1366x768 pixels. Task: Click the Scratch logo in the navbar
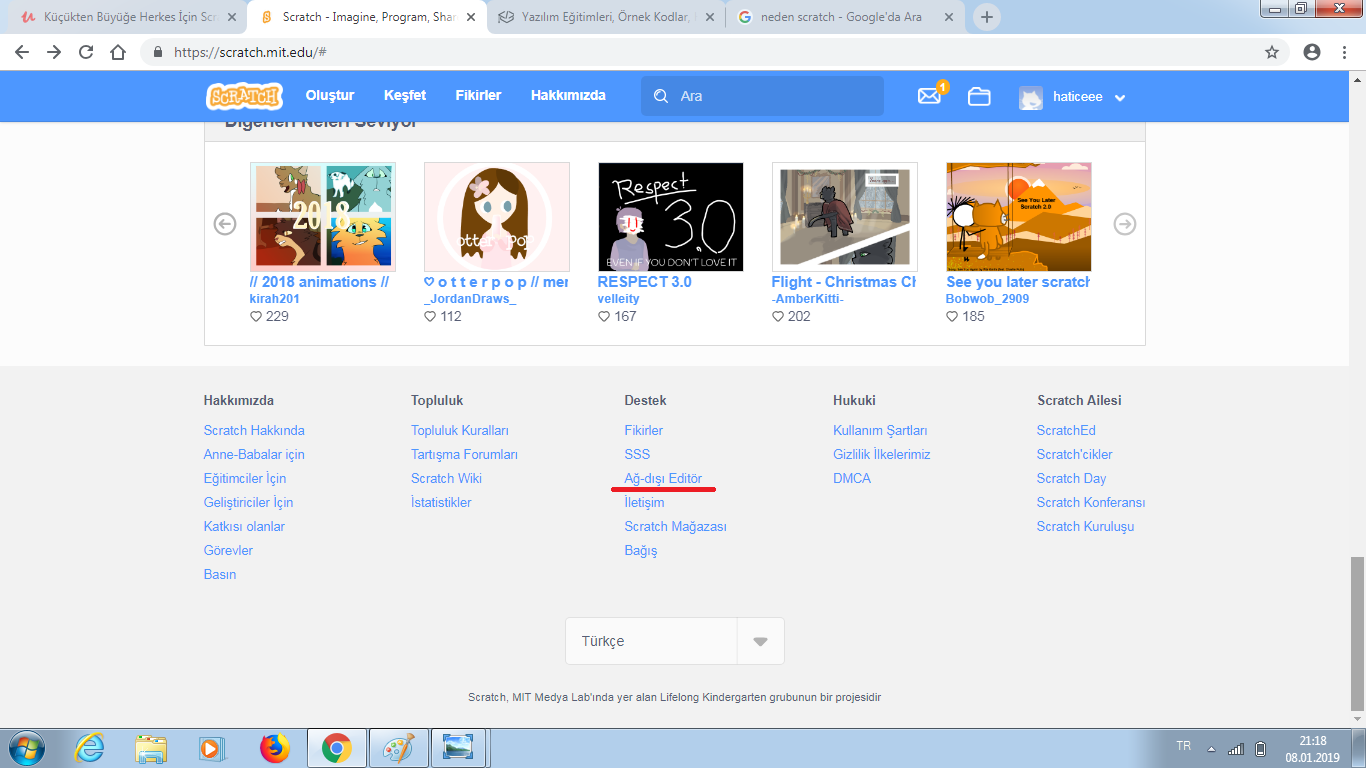(x=245, y=96)
